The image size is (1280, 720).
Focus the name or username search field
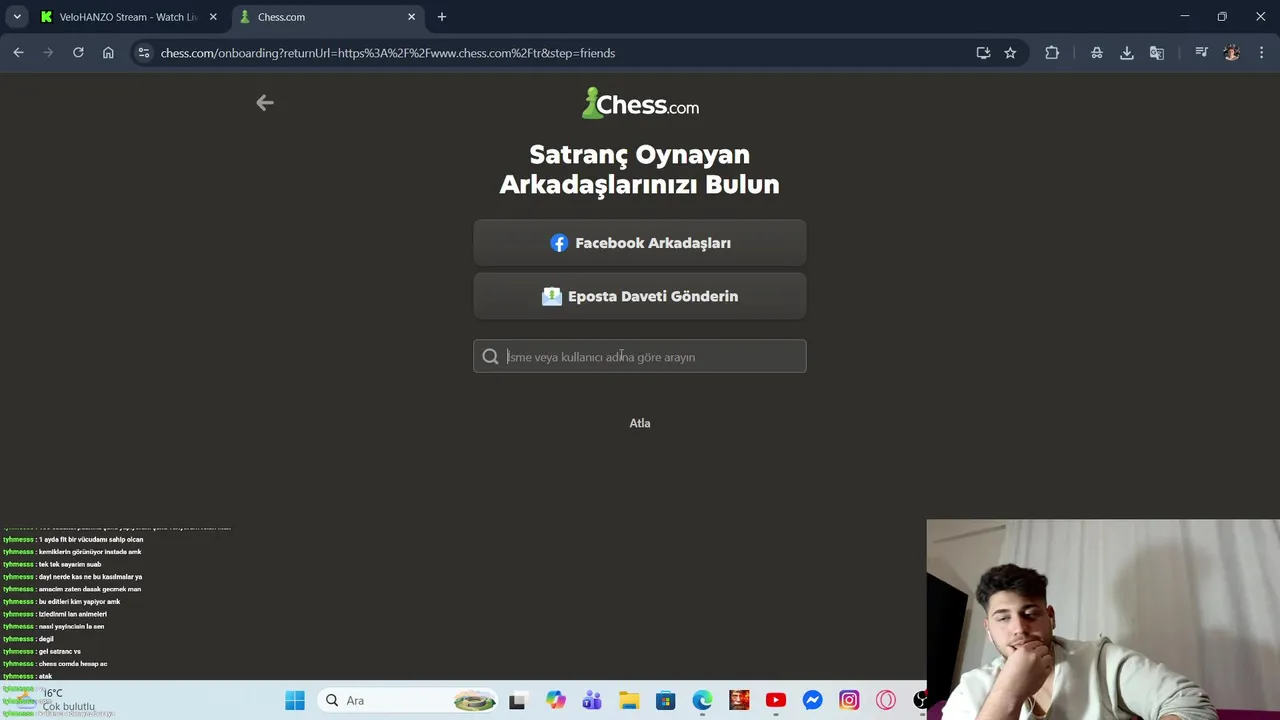click(x=640, y=357)
